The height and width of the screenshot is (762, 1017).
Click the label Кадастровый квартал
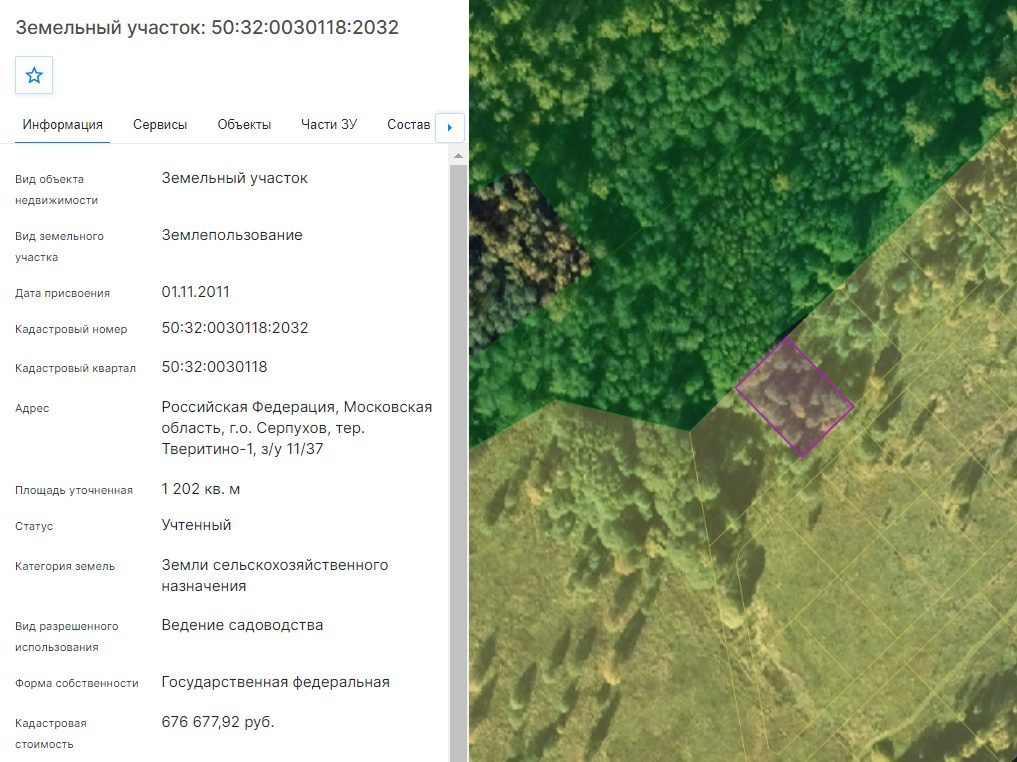pyautogui.click(x=75, y=368)
